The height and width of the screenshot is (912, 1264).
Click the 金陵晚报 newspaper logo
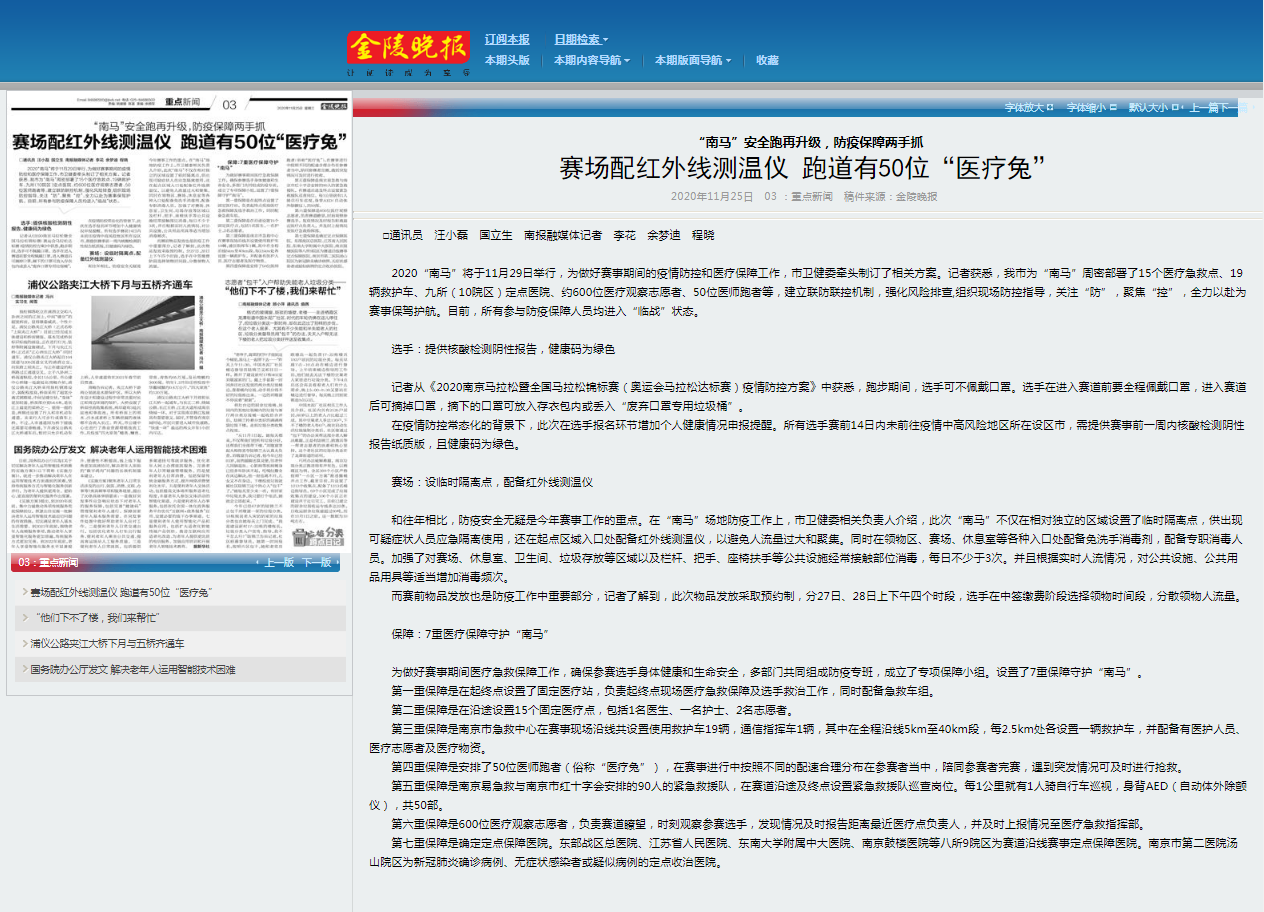(x=409, y=47)
